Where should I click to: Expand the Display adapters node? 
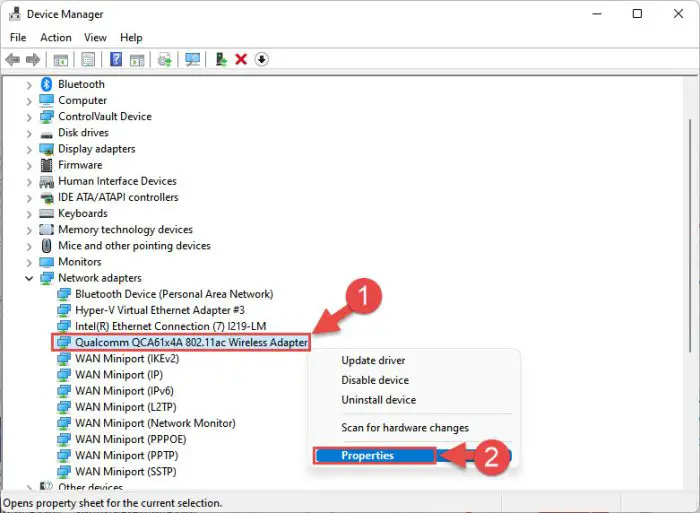[29, 149]
